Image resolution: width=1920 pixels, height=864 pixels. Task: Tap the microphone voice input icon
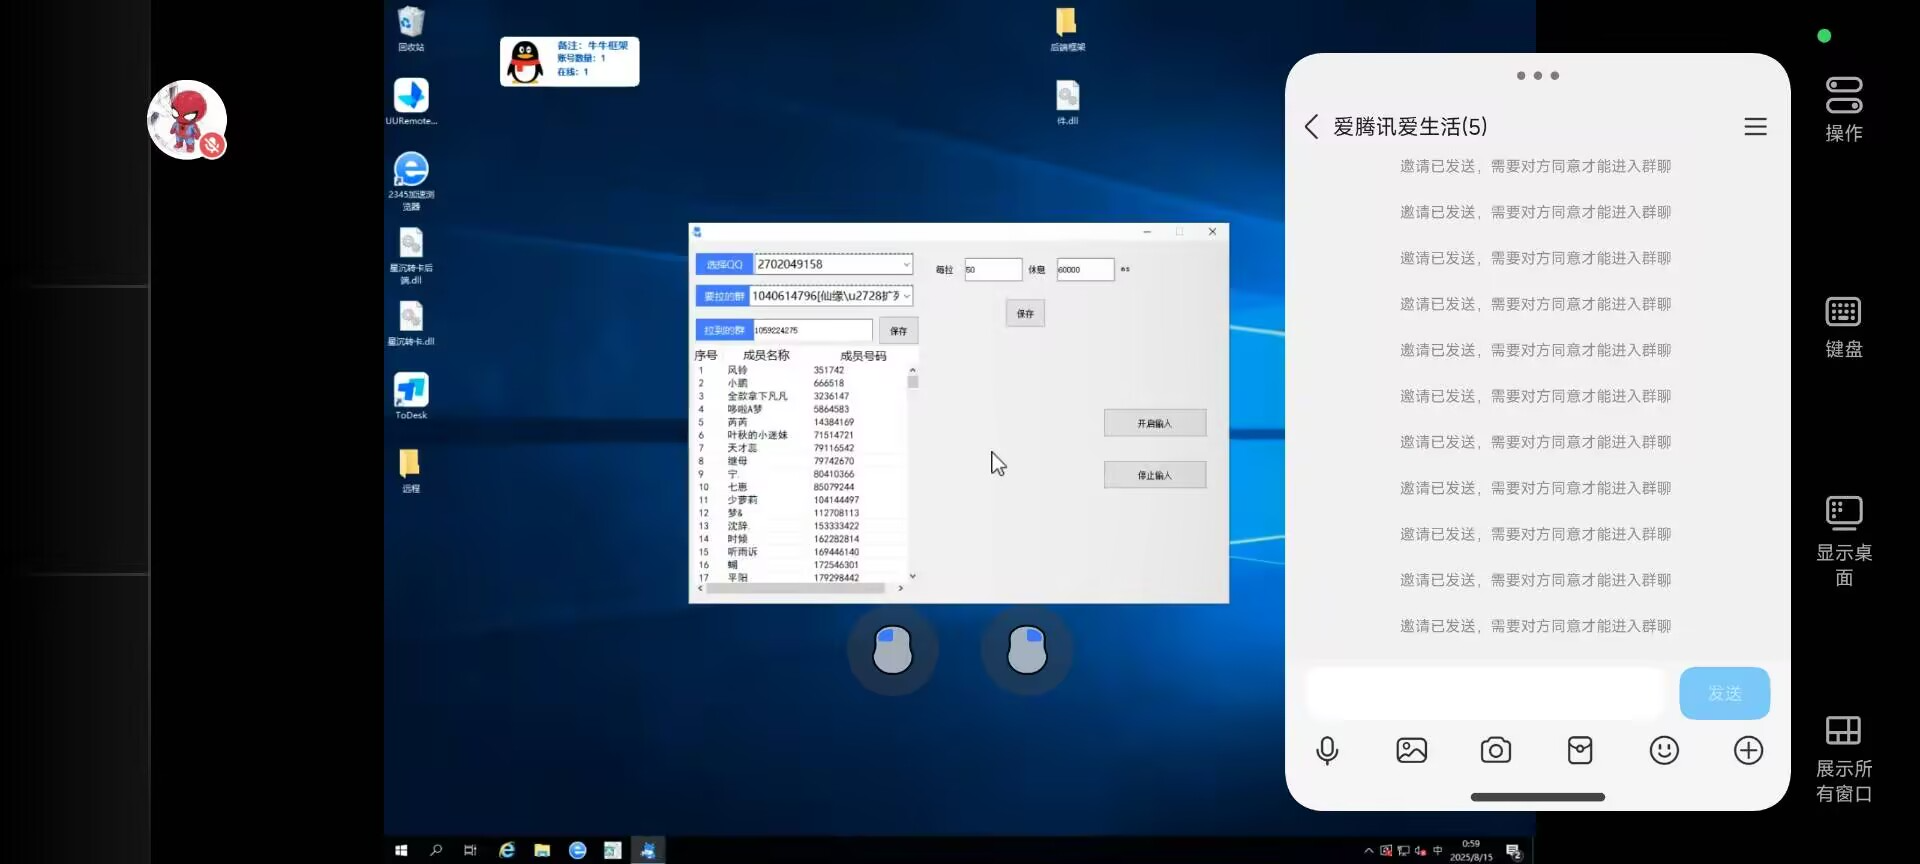coord(1327,750)
